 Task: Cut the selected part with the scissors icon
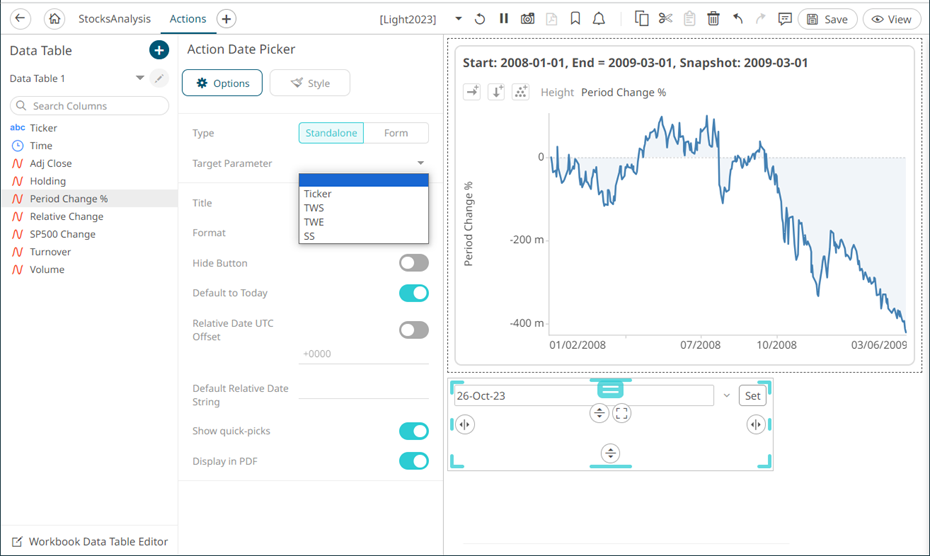(x=665, y=19)
